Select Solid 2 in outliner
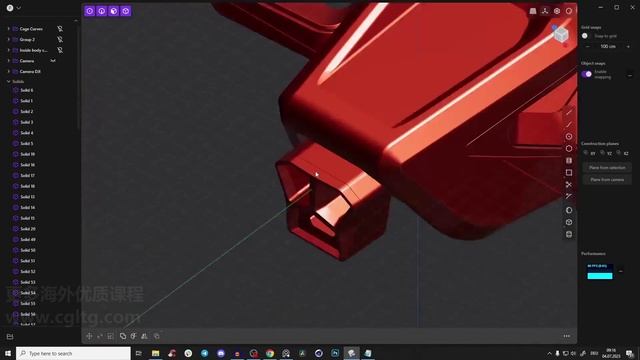 27,111
